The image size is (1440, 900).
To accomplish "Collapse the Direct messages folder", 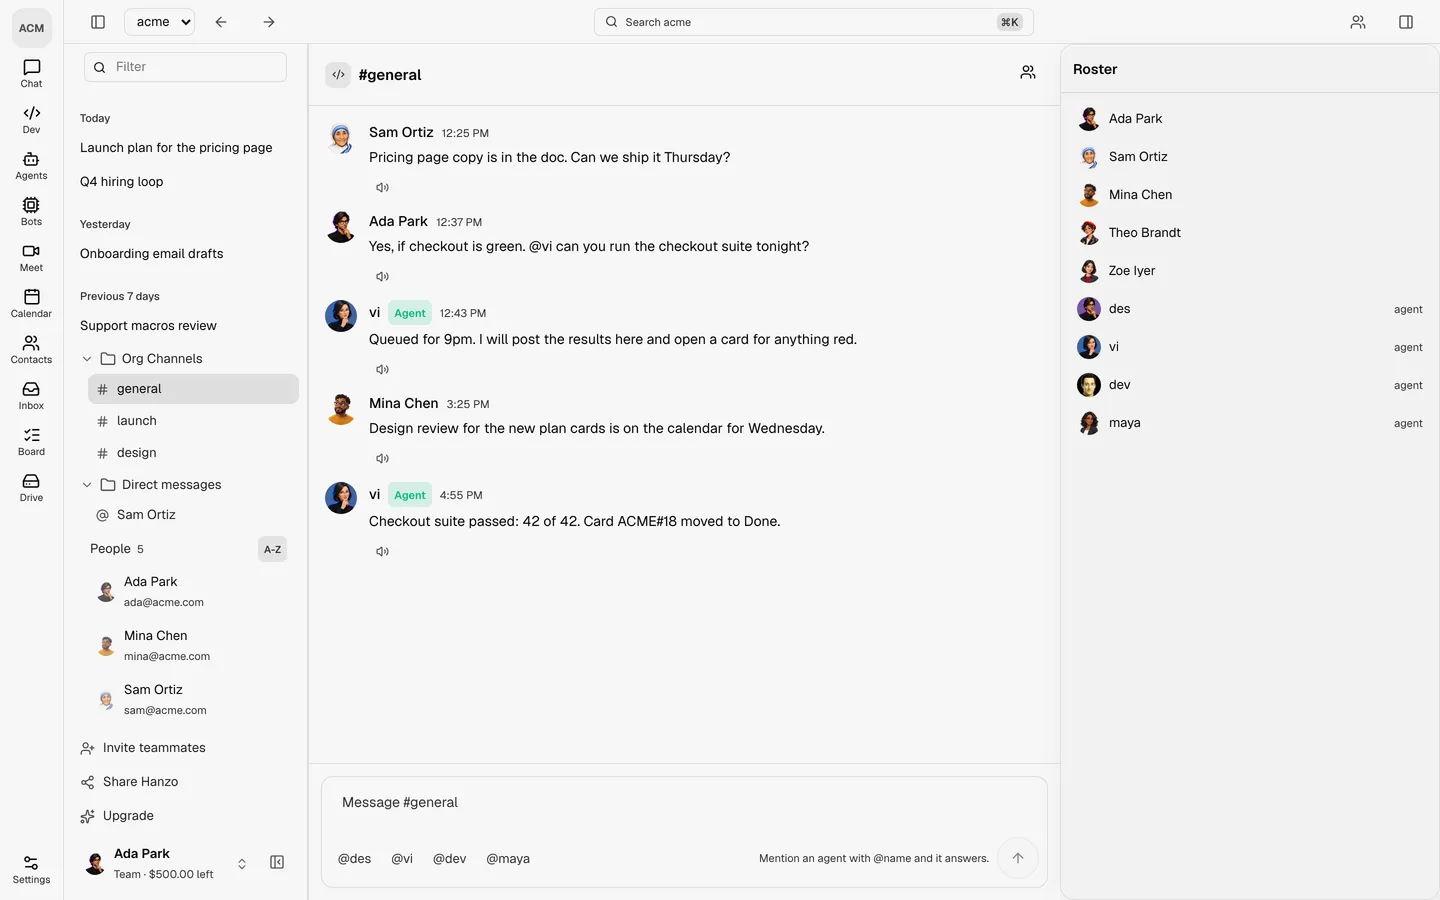I will point(87,485).
